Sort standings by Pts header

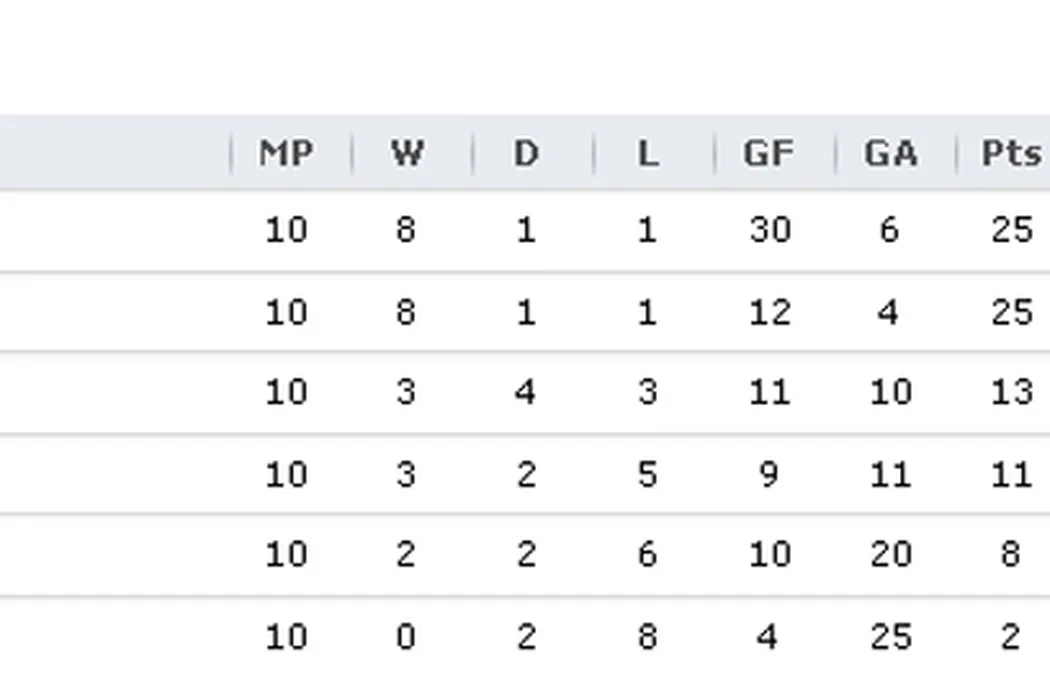coord(1010,154)
